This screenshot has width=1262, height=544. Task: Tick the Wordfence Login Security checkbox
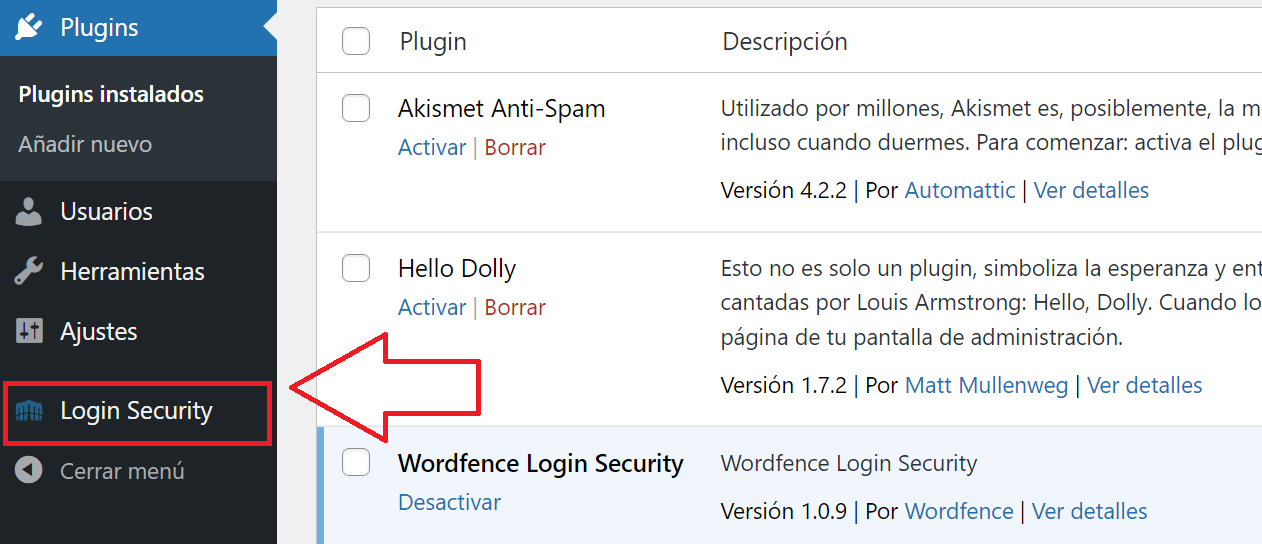356,462
